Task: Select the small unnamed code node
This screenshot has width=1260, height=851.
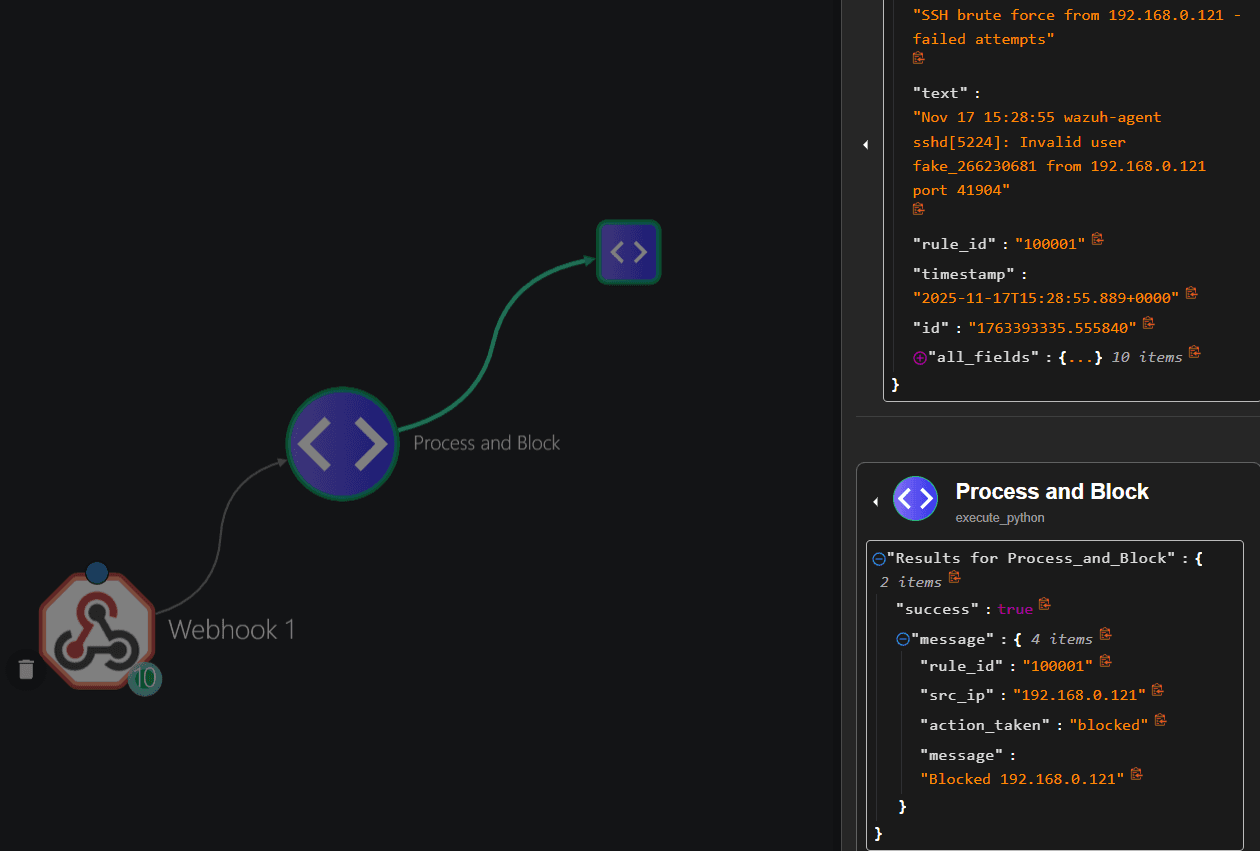Action: pyautogui.click(x=629, y=252)
